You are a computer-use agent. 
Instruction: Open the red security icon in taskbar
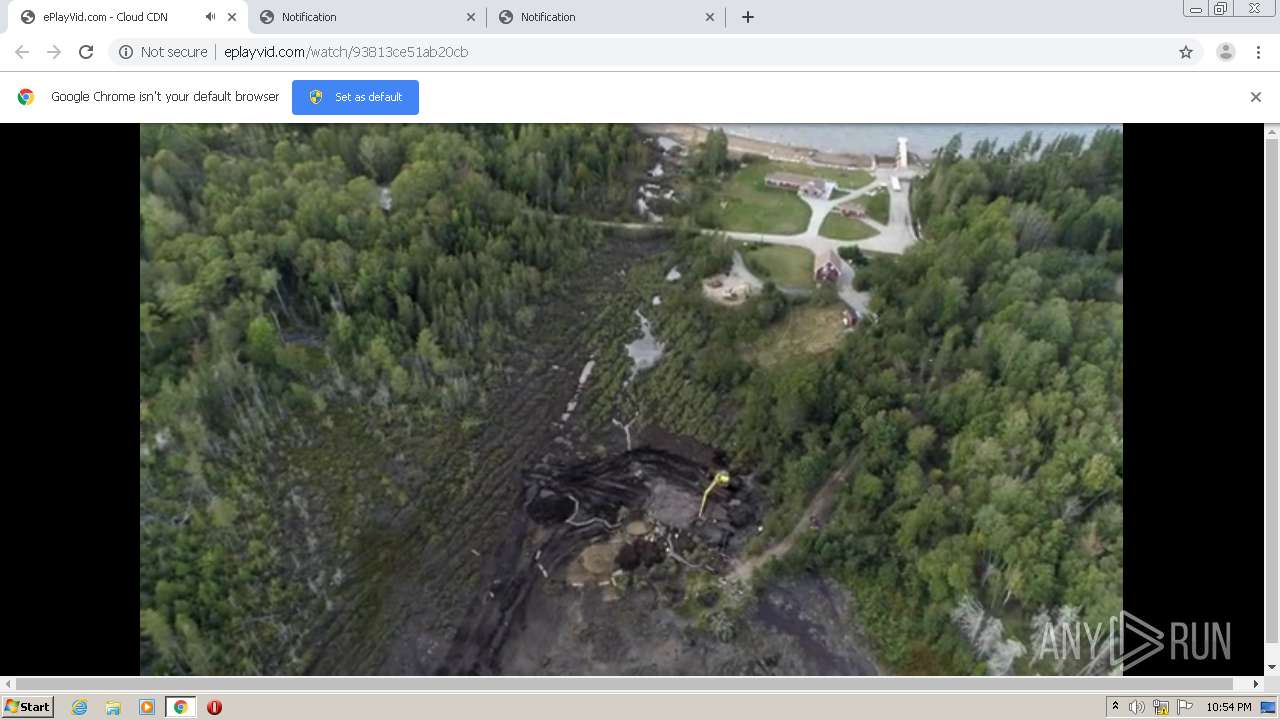(x=214, y=707)
